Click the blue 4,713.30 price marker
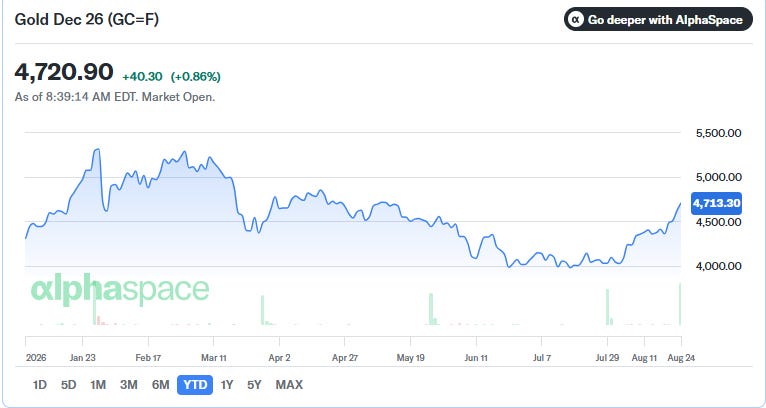This screenshot has height=408, width=766. click(716, 203)
